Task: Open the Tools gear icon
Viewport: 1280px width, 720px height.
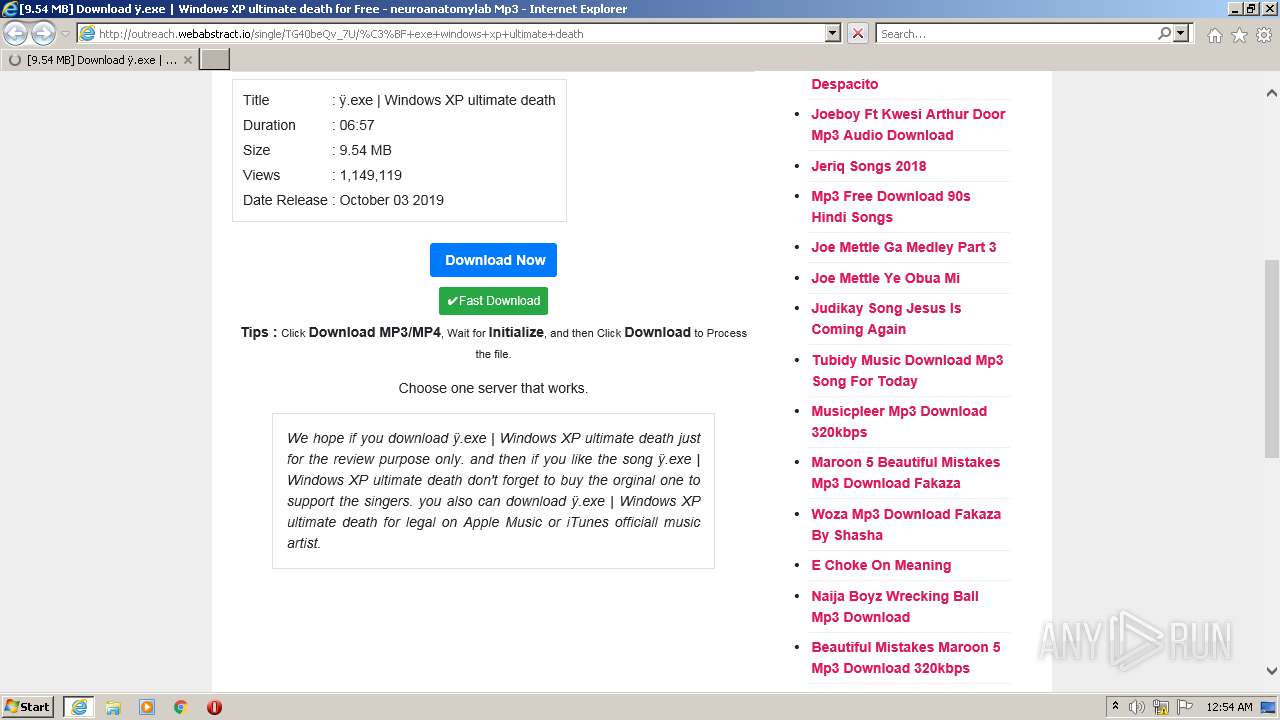Action: click(1264, 35)
